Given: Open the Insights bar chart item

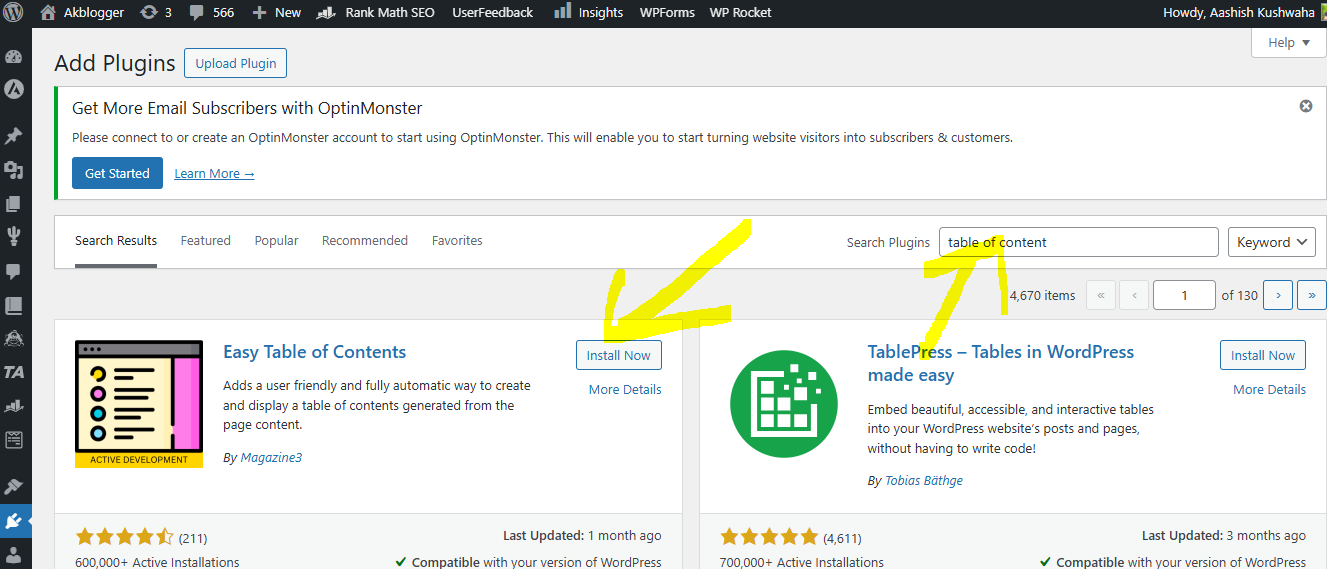Looking at the screenshot, I should (588, 12).
